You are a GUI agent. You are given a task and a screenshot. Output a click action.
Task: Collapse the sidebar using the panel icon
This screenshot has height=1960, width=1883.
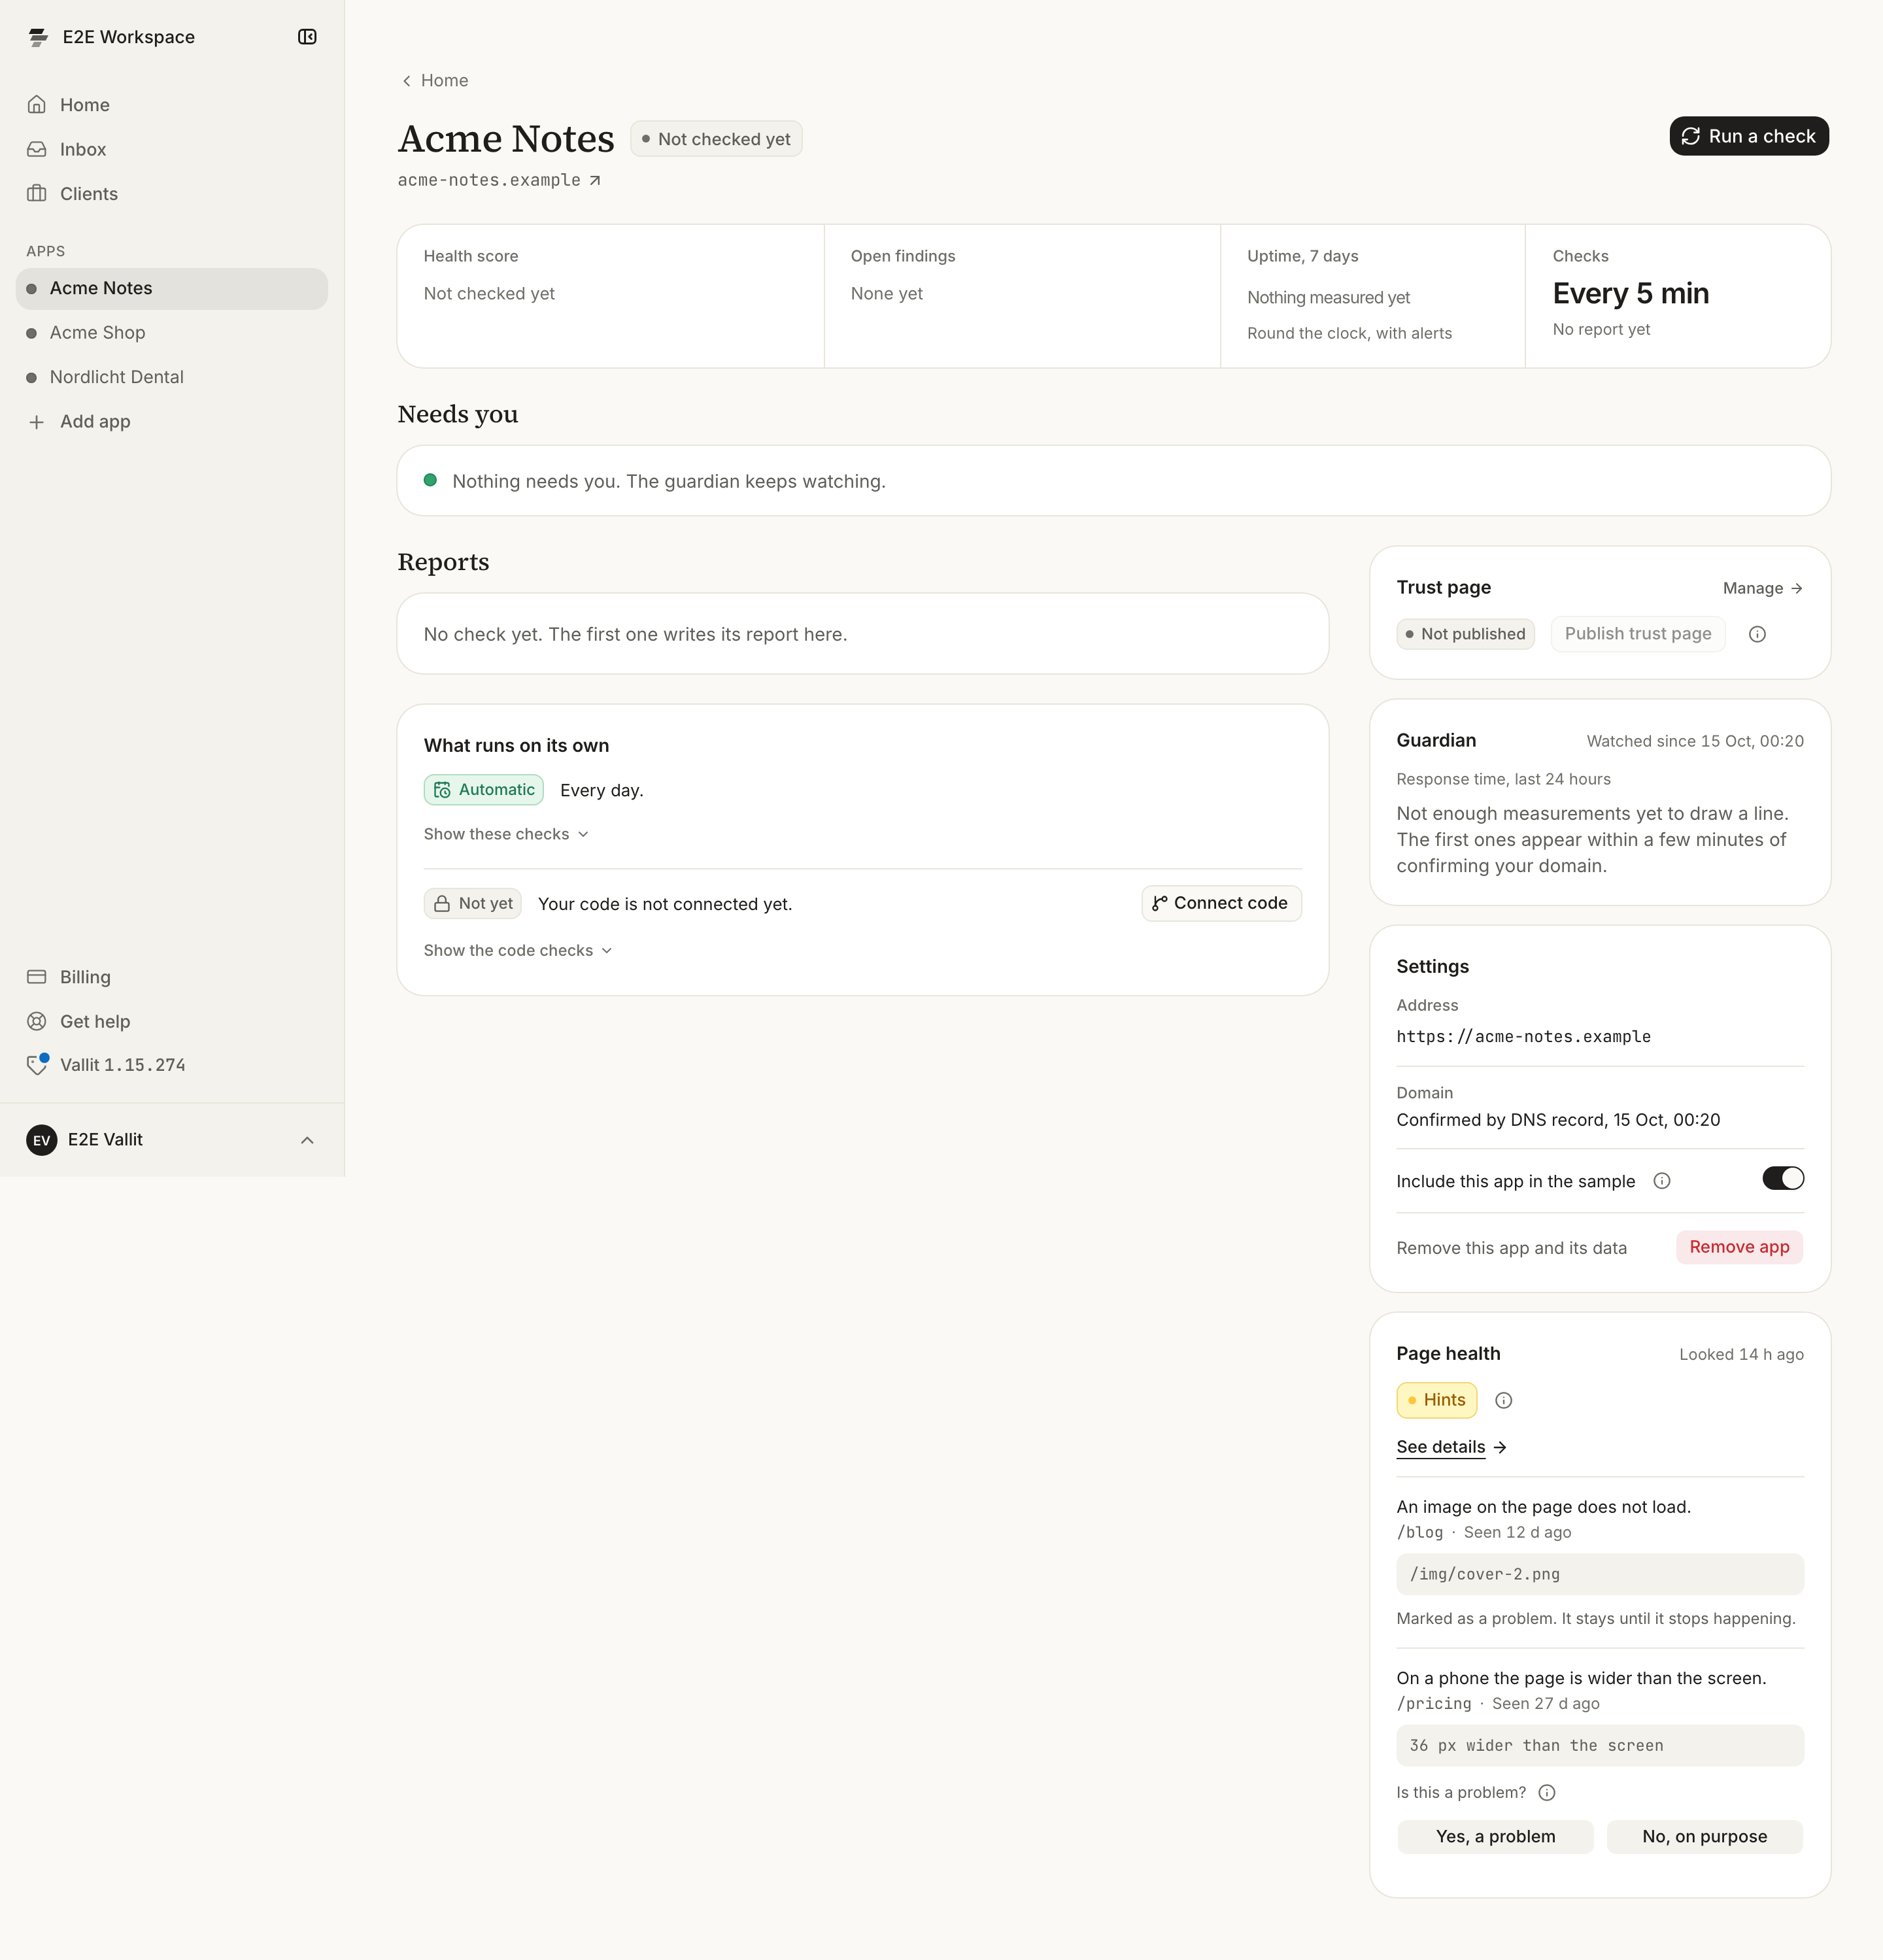(307, 37)
